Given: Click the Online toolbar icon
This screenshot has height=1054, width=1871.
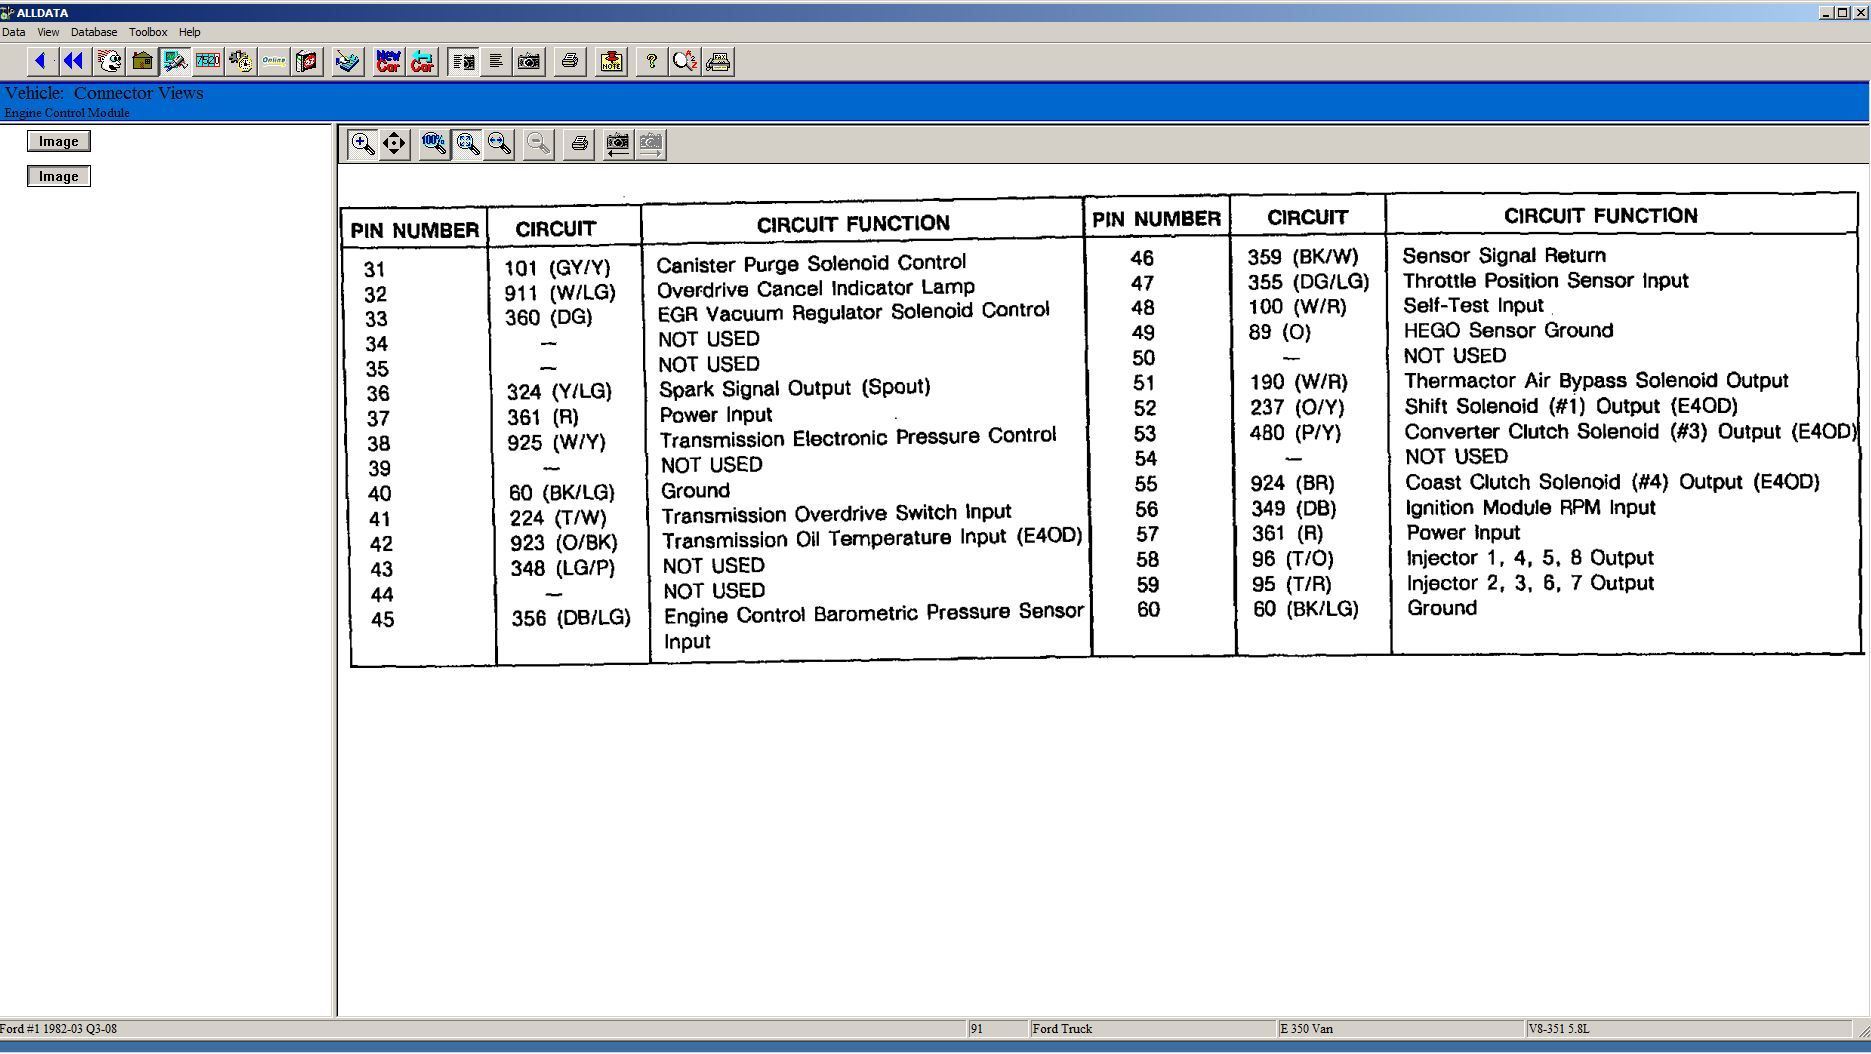Looking at the screenshot, I should (273, 62).
